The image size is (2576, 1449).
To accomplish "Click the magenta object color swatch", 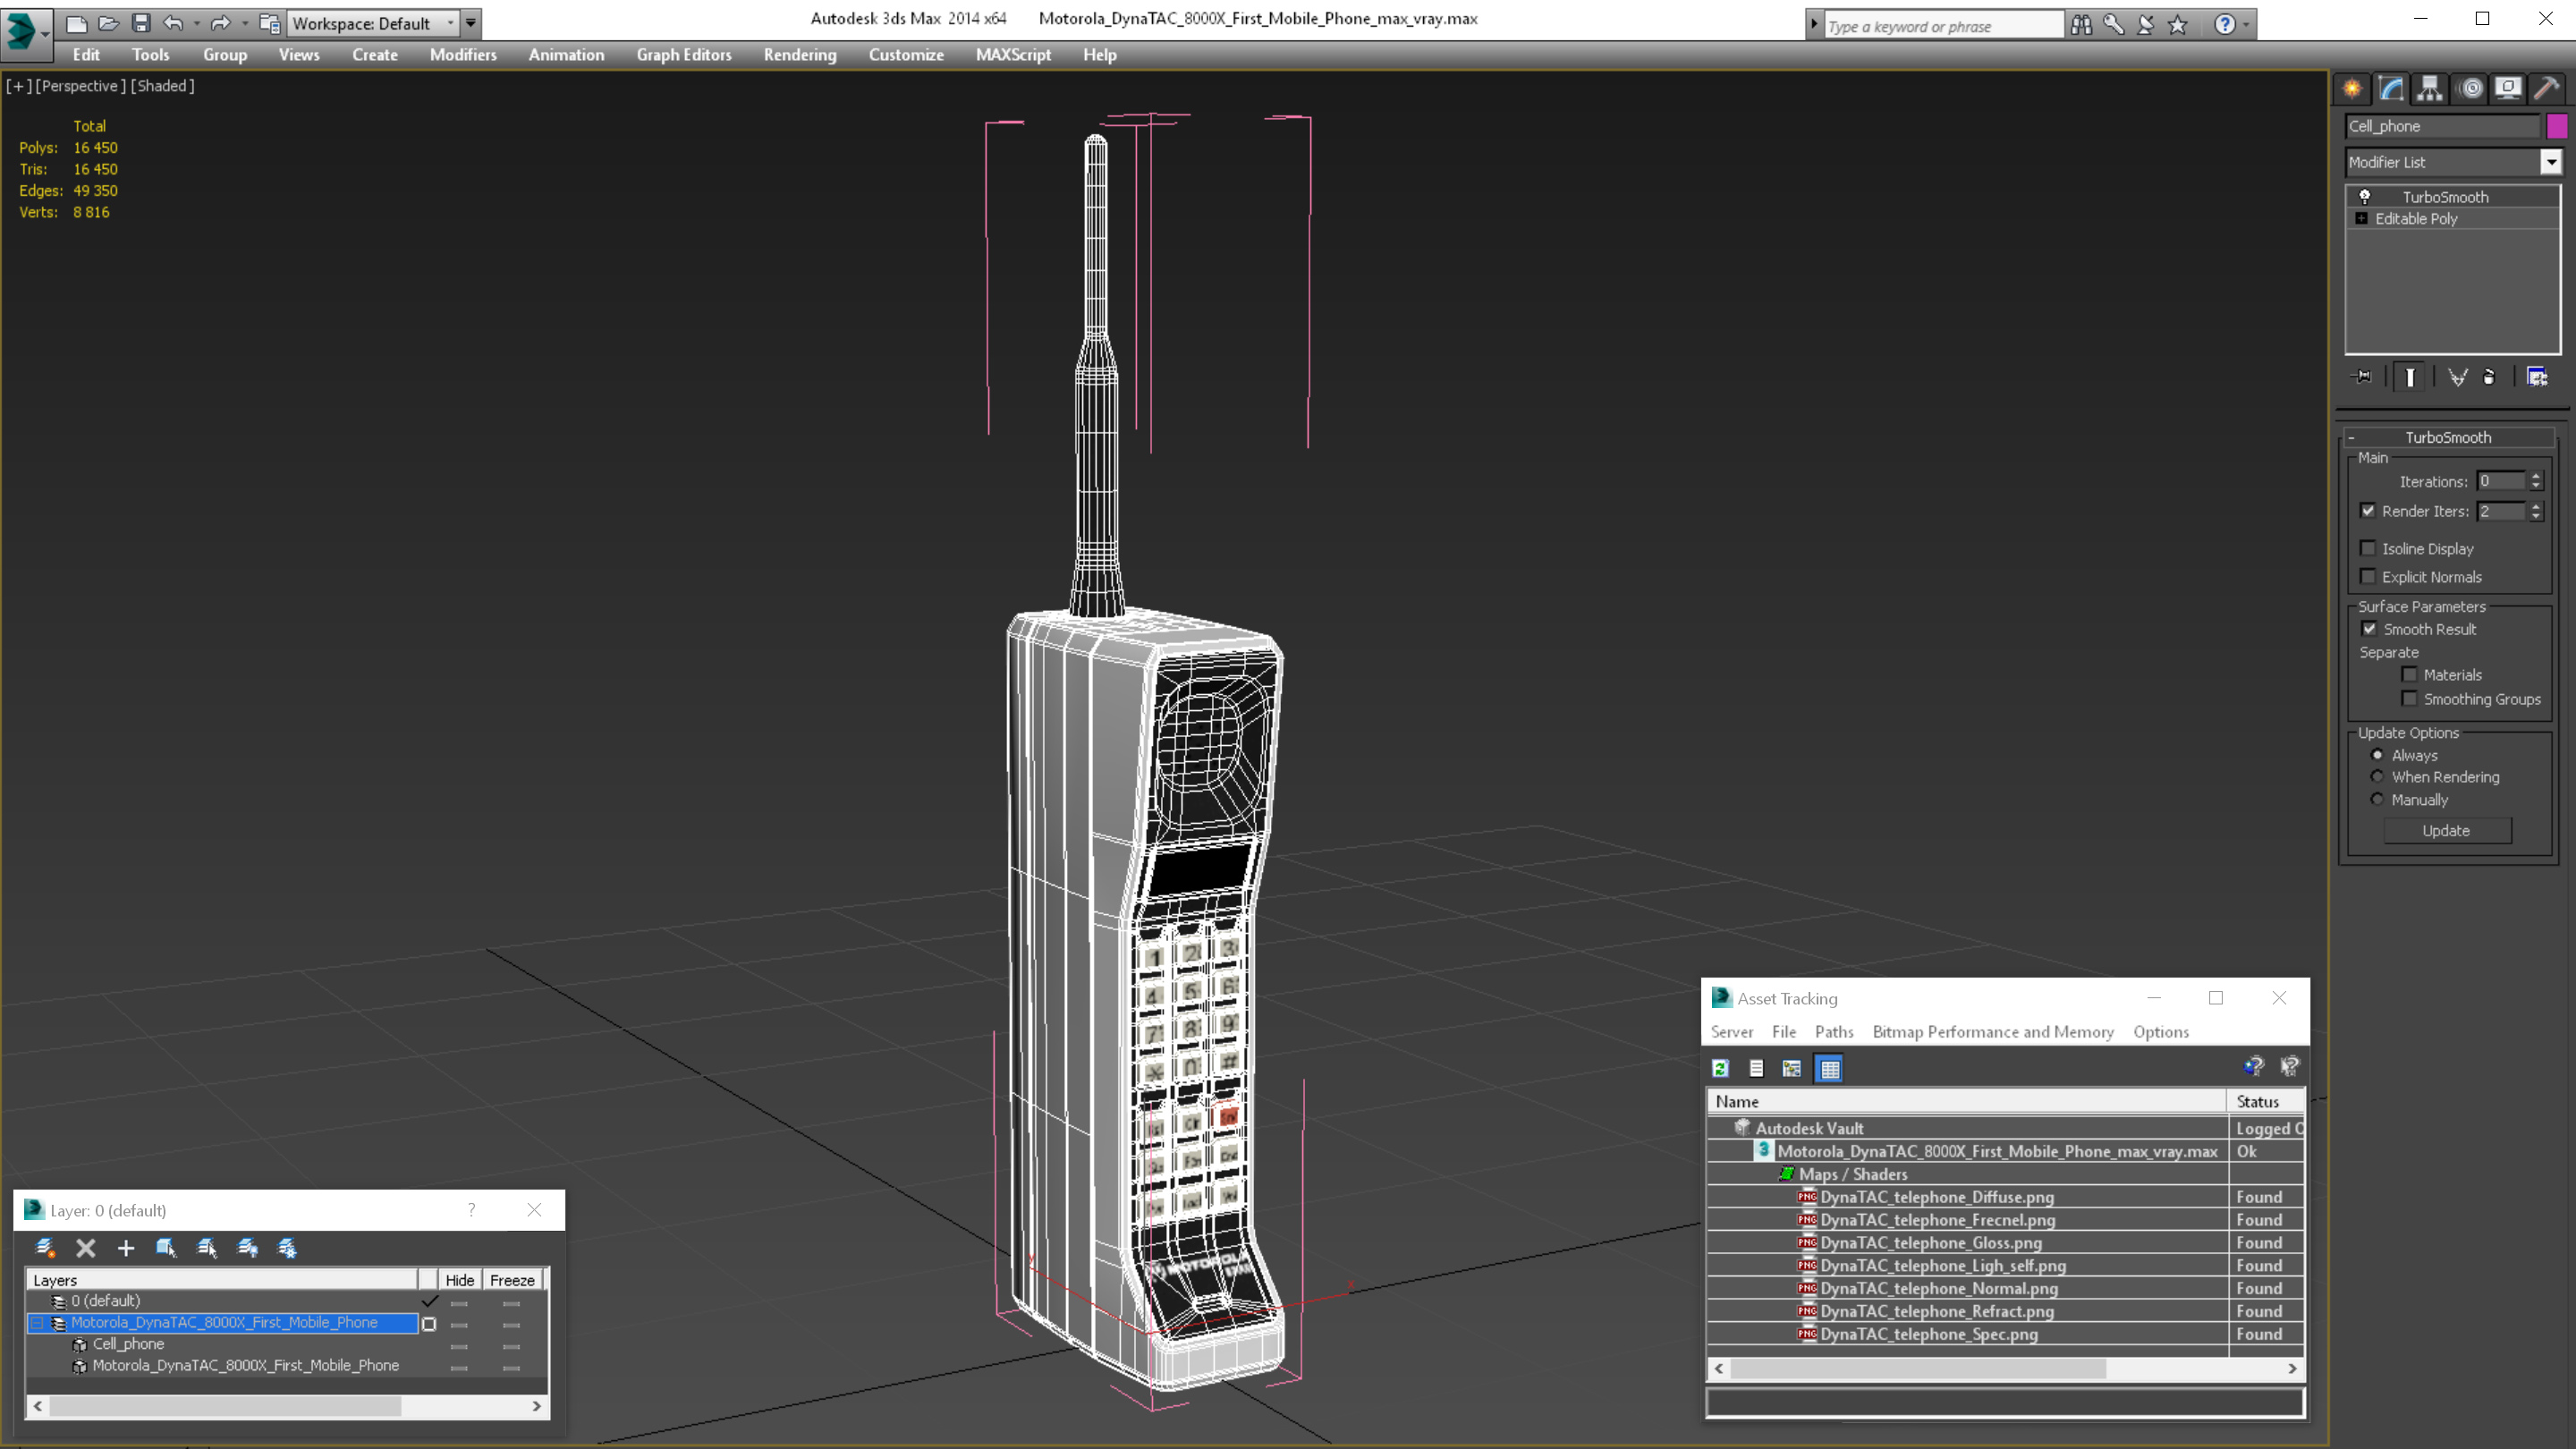I will click(x=2556, y=126).
